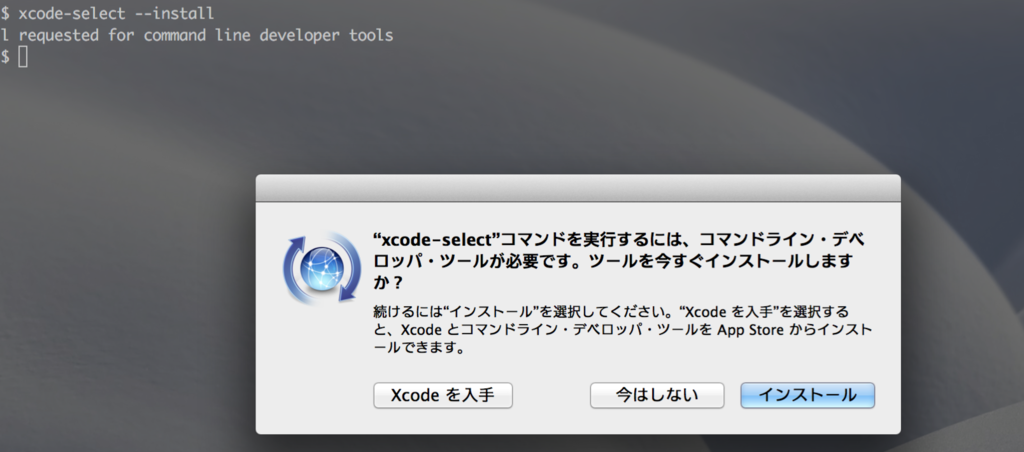
Task: Open App Store via Xcode を入手 button
Action: click(443, 395)
